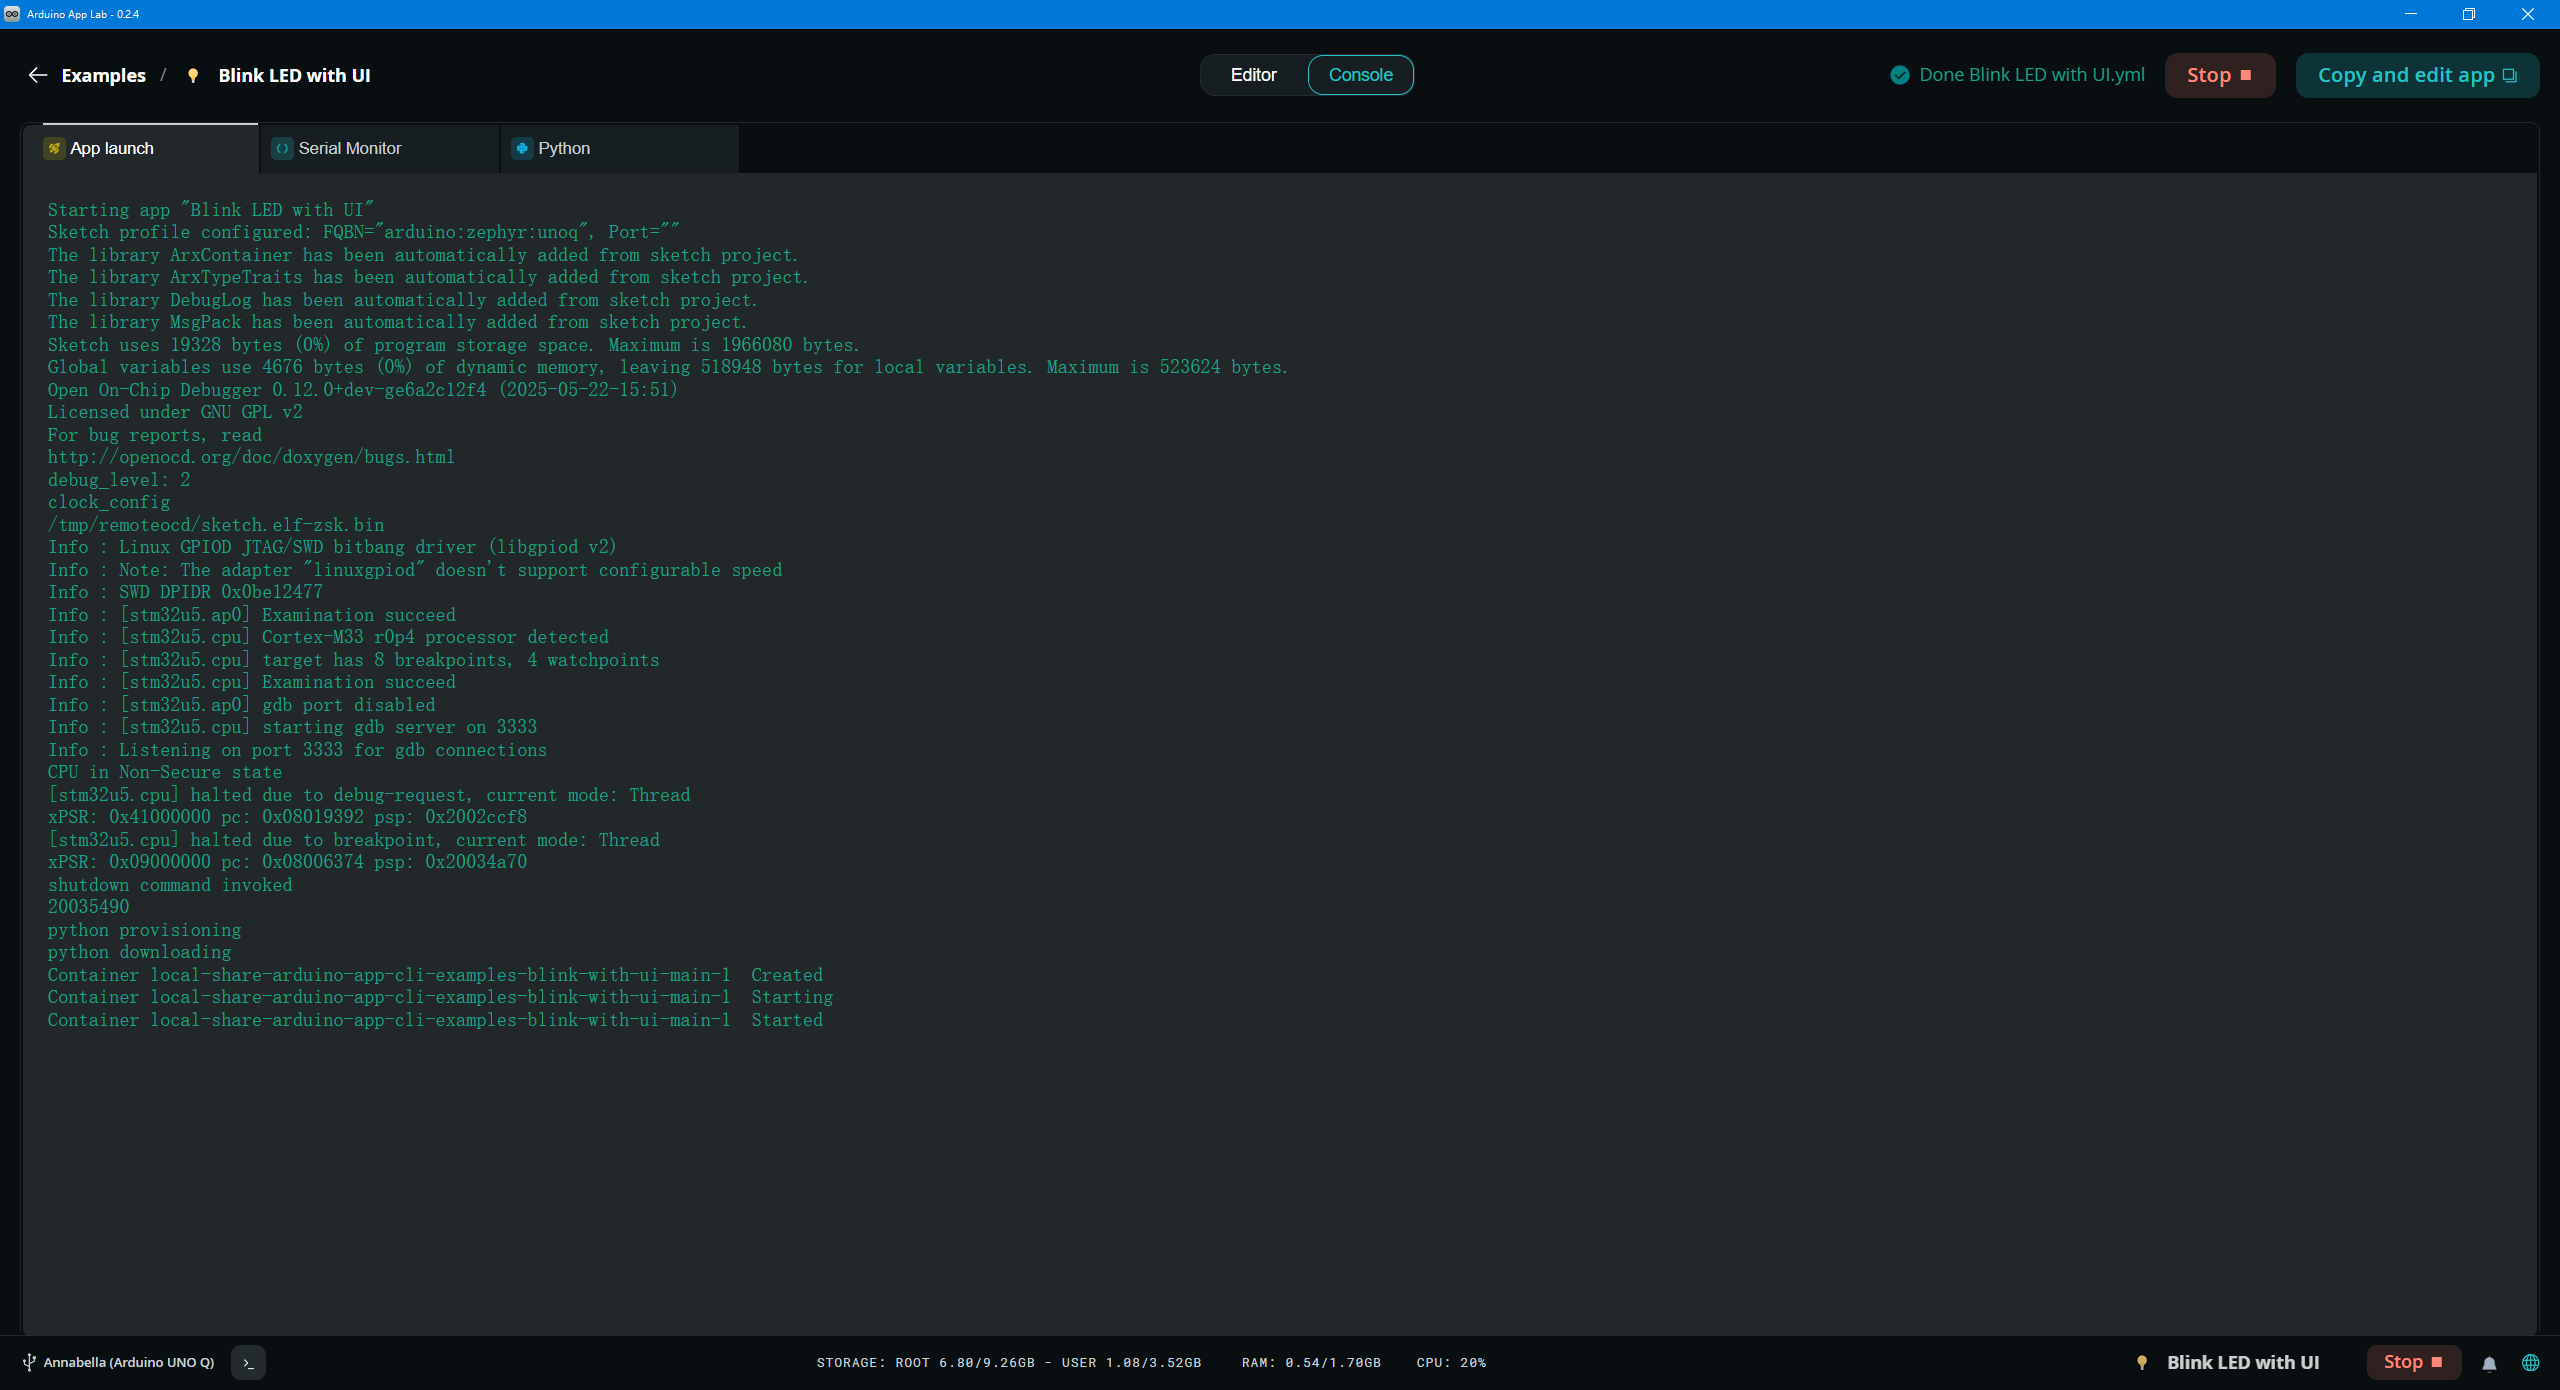The image size is (2560, 1390).
Task: Click Annabella (Arduino UNO Q) board name
Action: tap(129, 1362)
